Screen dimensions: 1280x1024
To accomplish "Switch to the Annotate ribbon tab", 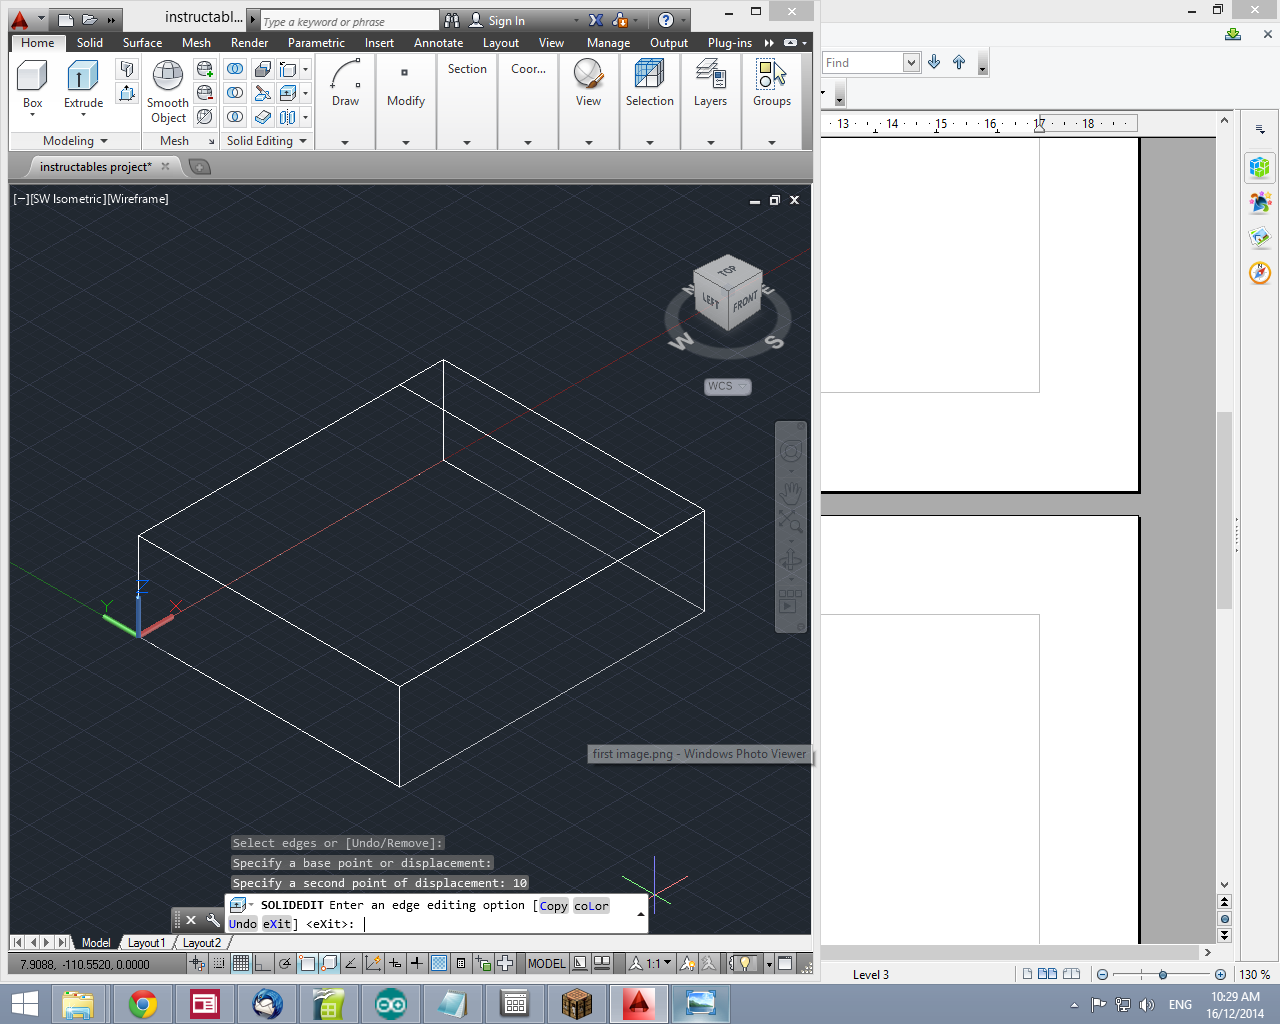I will [438, 43].
